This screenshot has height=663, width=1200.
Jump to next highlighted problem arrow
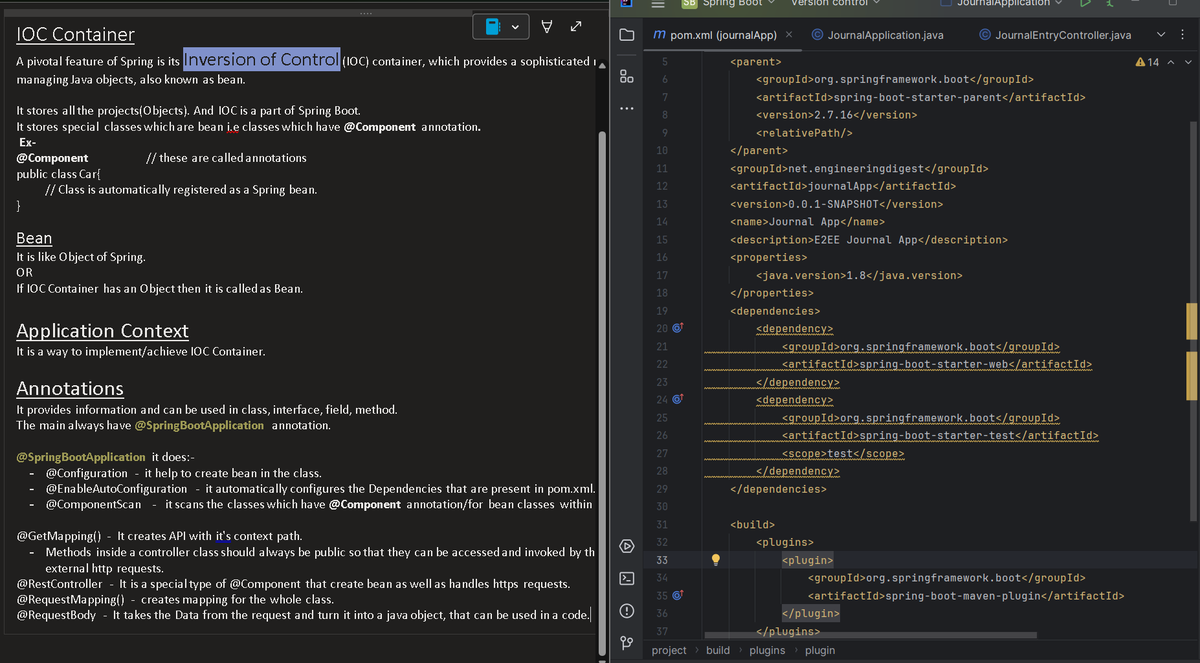click(1188, 62)
